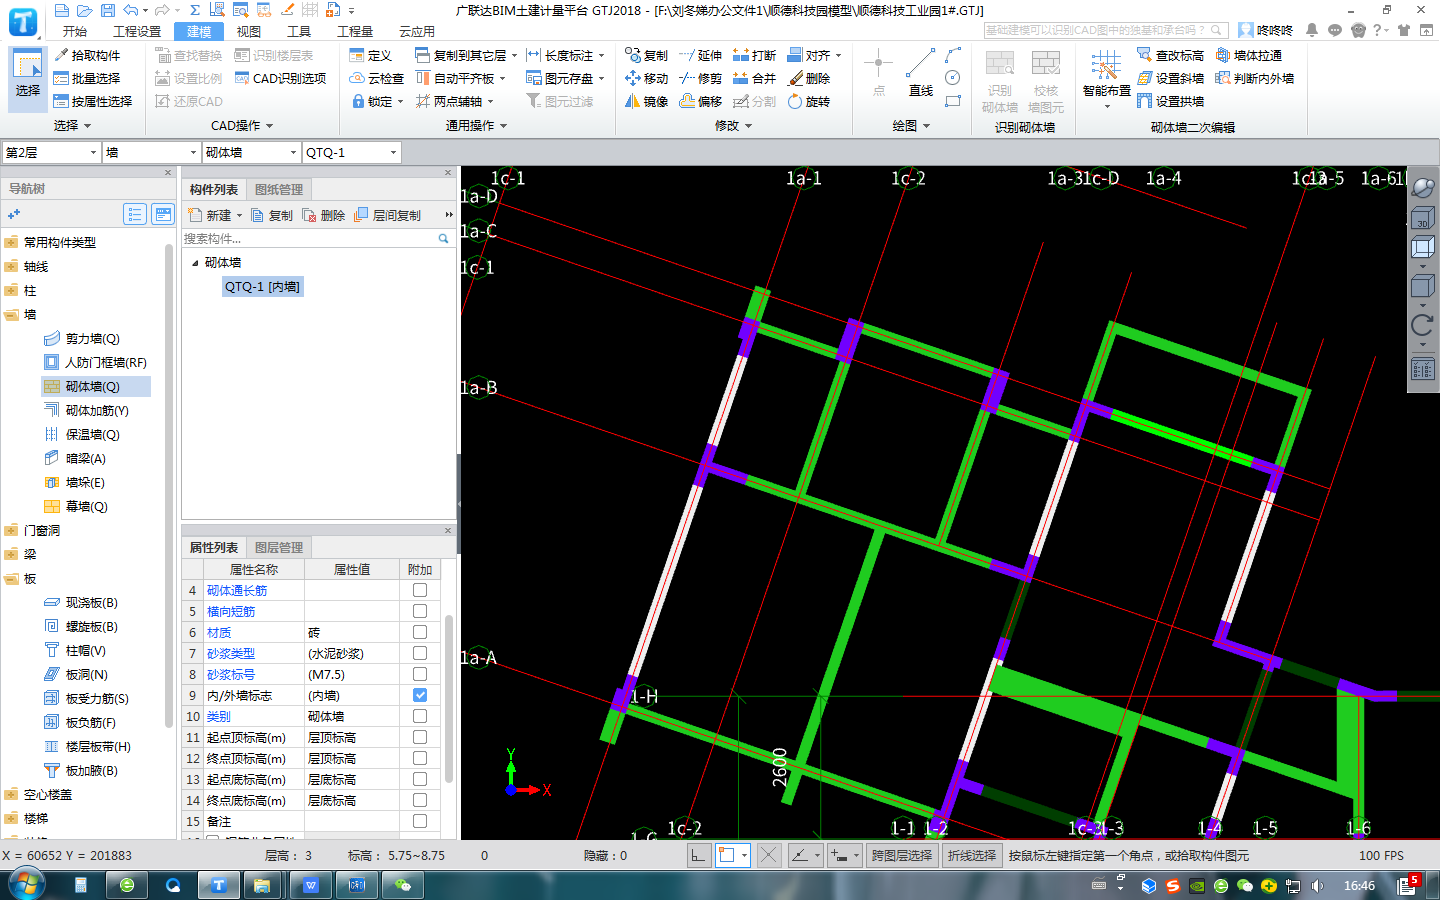Click the 层间复制 button
The width and height of the screenshot is (1440, 900).
click(387, 215)
